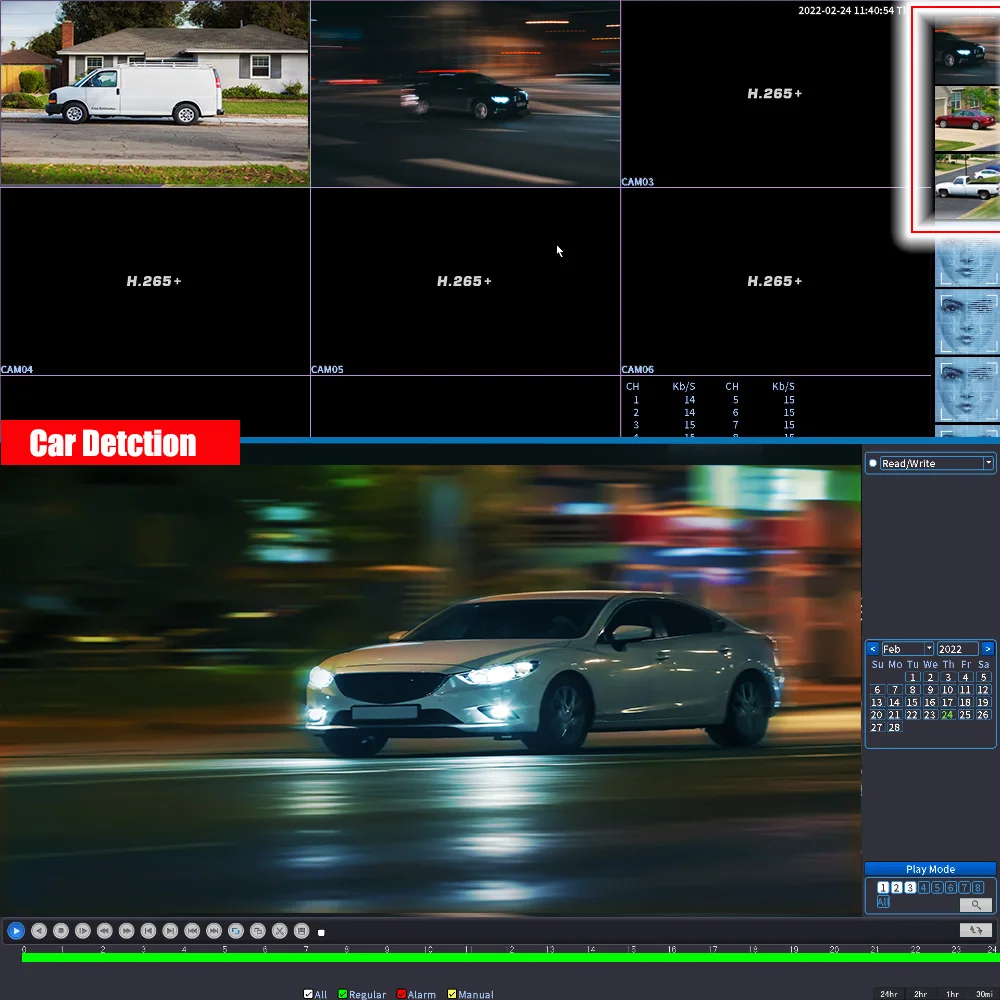Click the stop playback icon
Screen dimensions: 1000x1000
tap(60, 930)
